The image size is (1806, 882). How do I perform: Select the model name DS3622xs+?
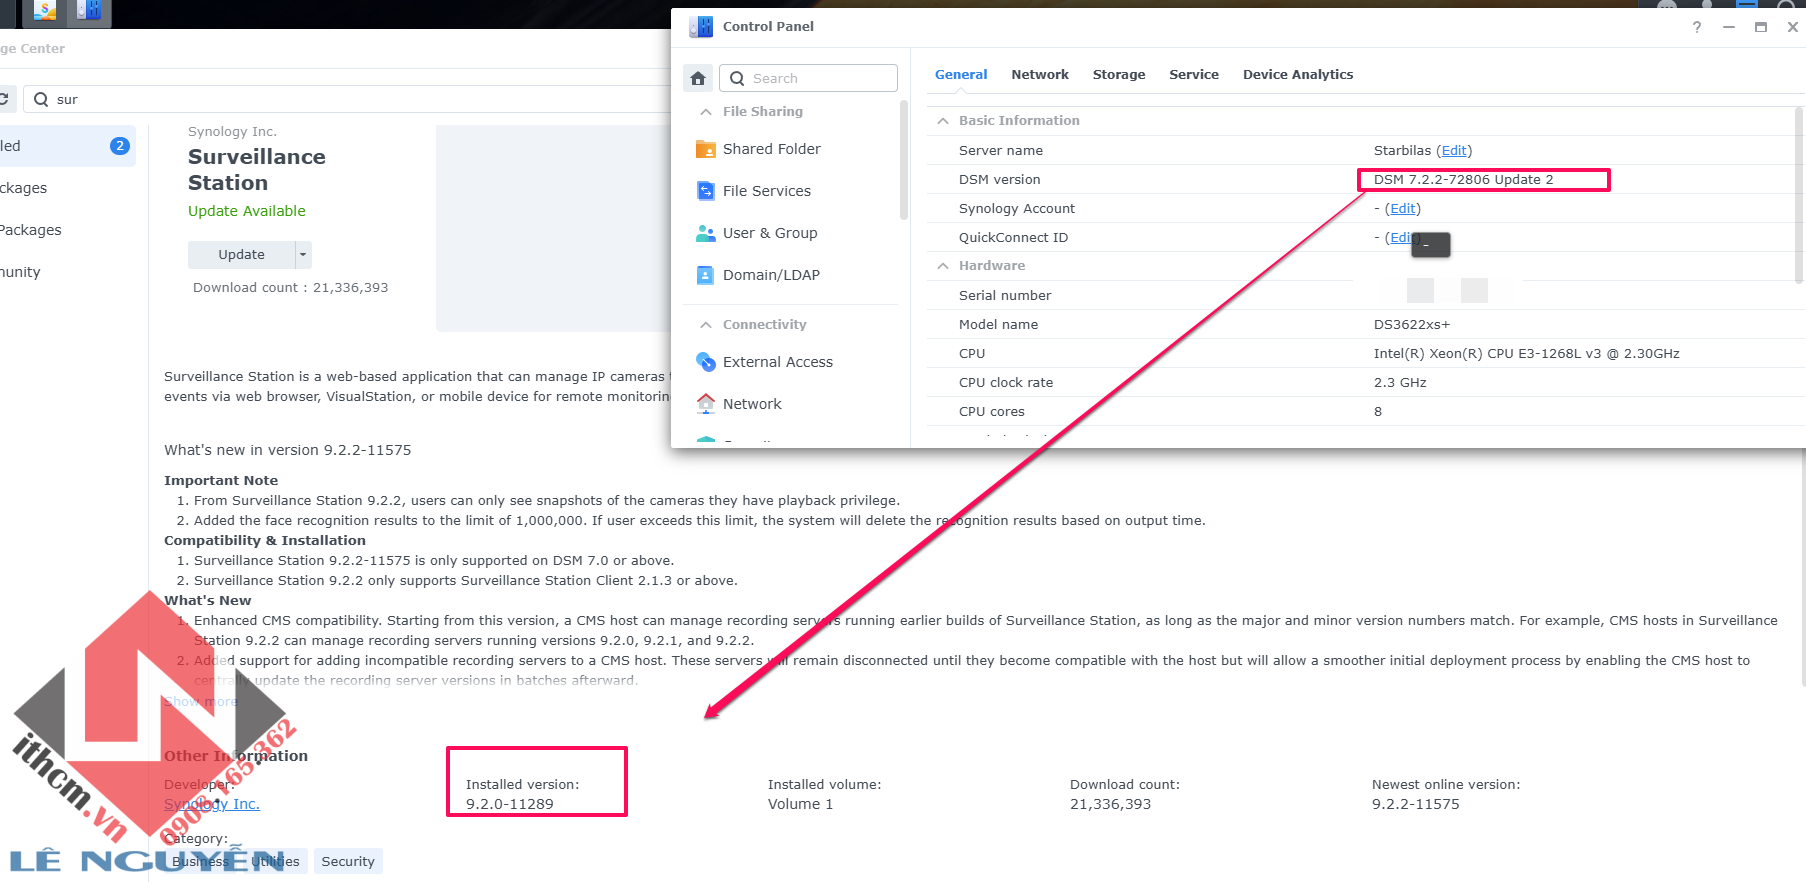1411,325
